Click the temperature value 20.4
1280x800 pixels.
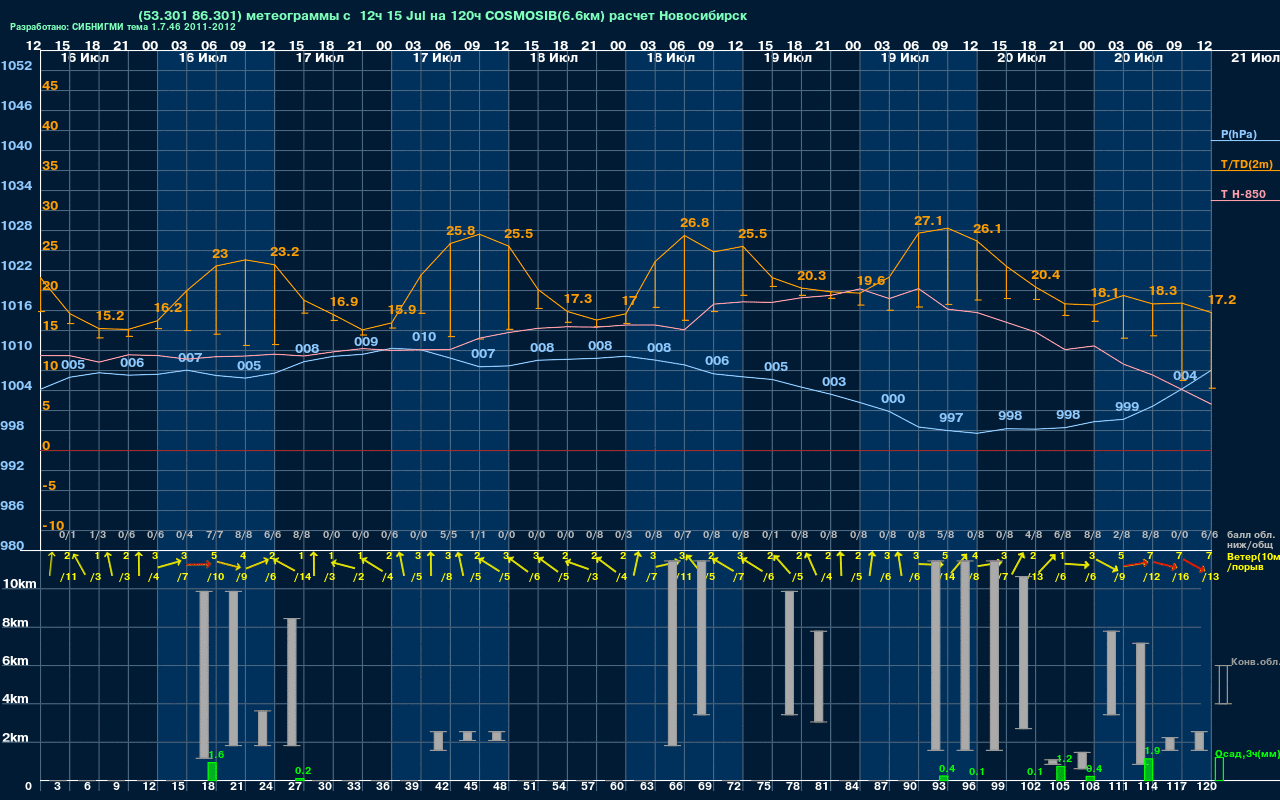tap(1046, 275)
